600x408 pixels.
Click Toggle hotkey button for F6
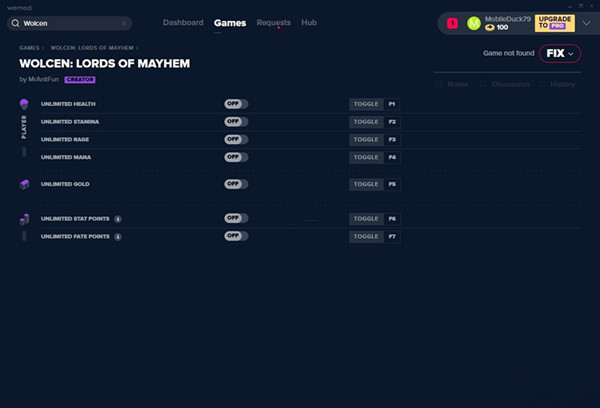point(366,219)
